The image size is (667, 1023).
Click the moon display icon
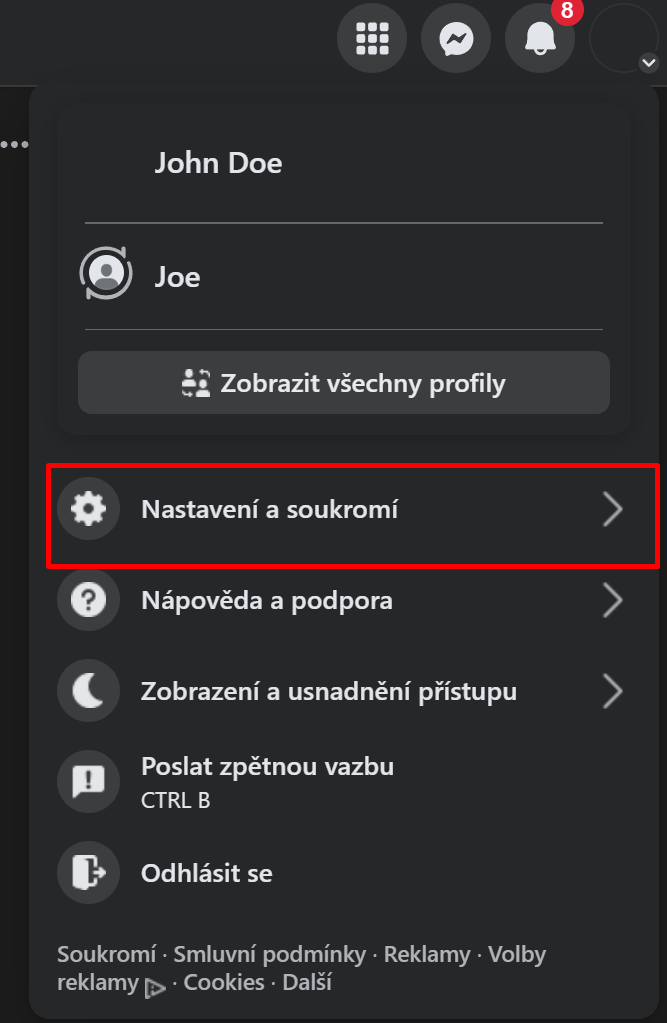click(x=88, y=690)
